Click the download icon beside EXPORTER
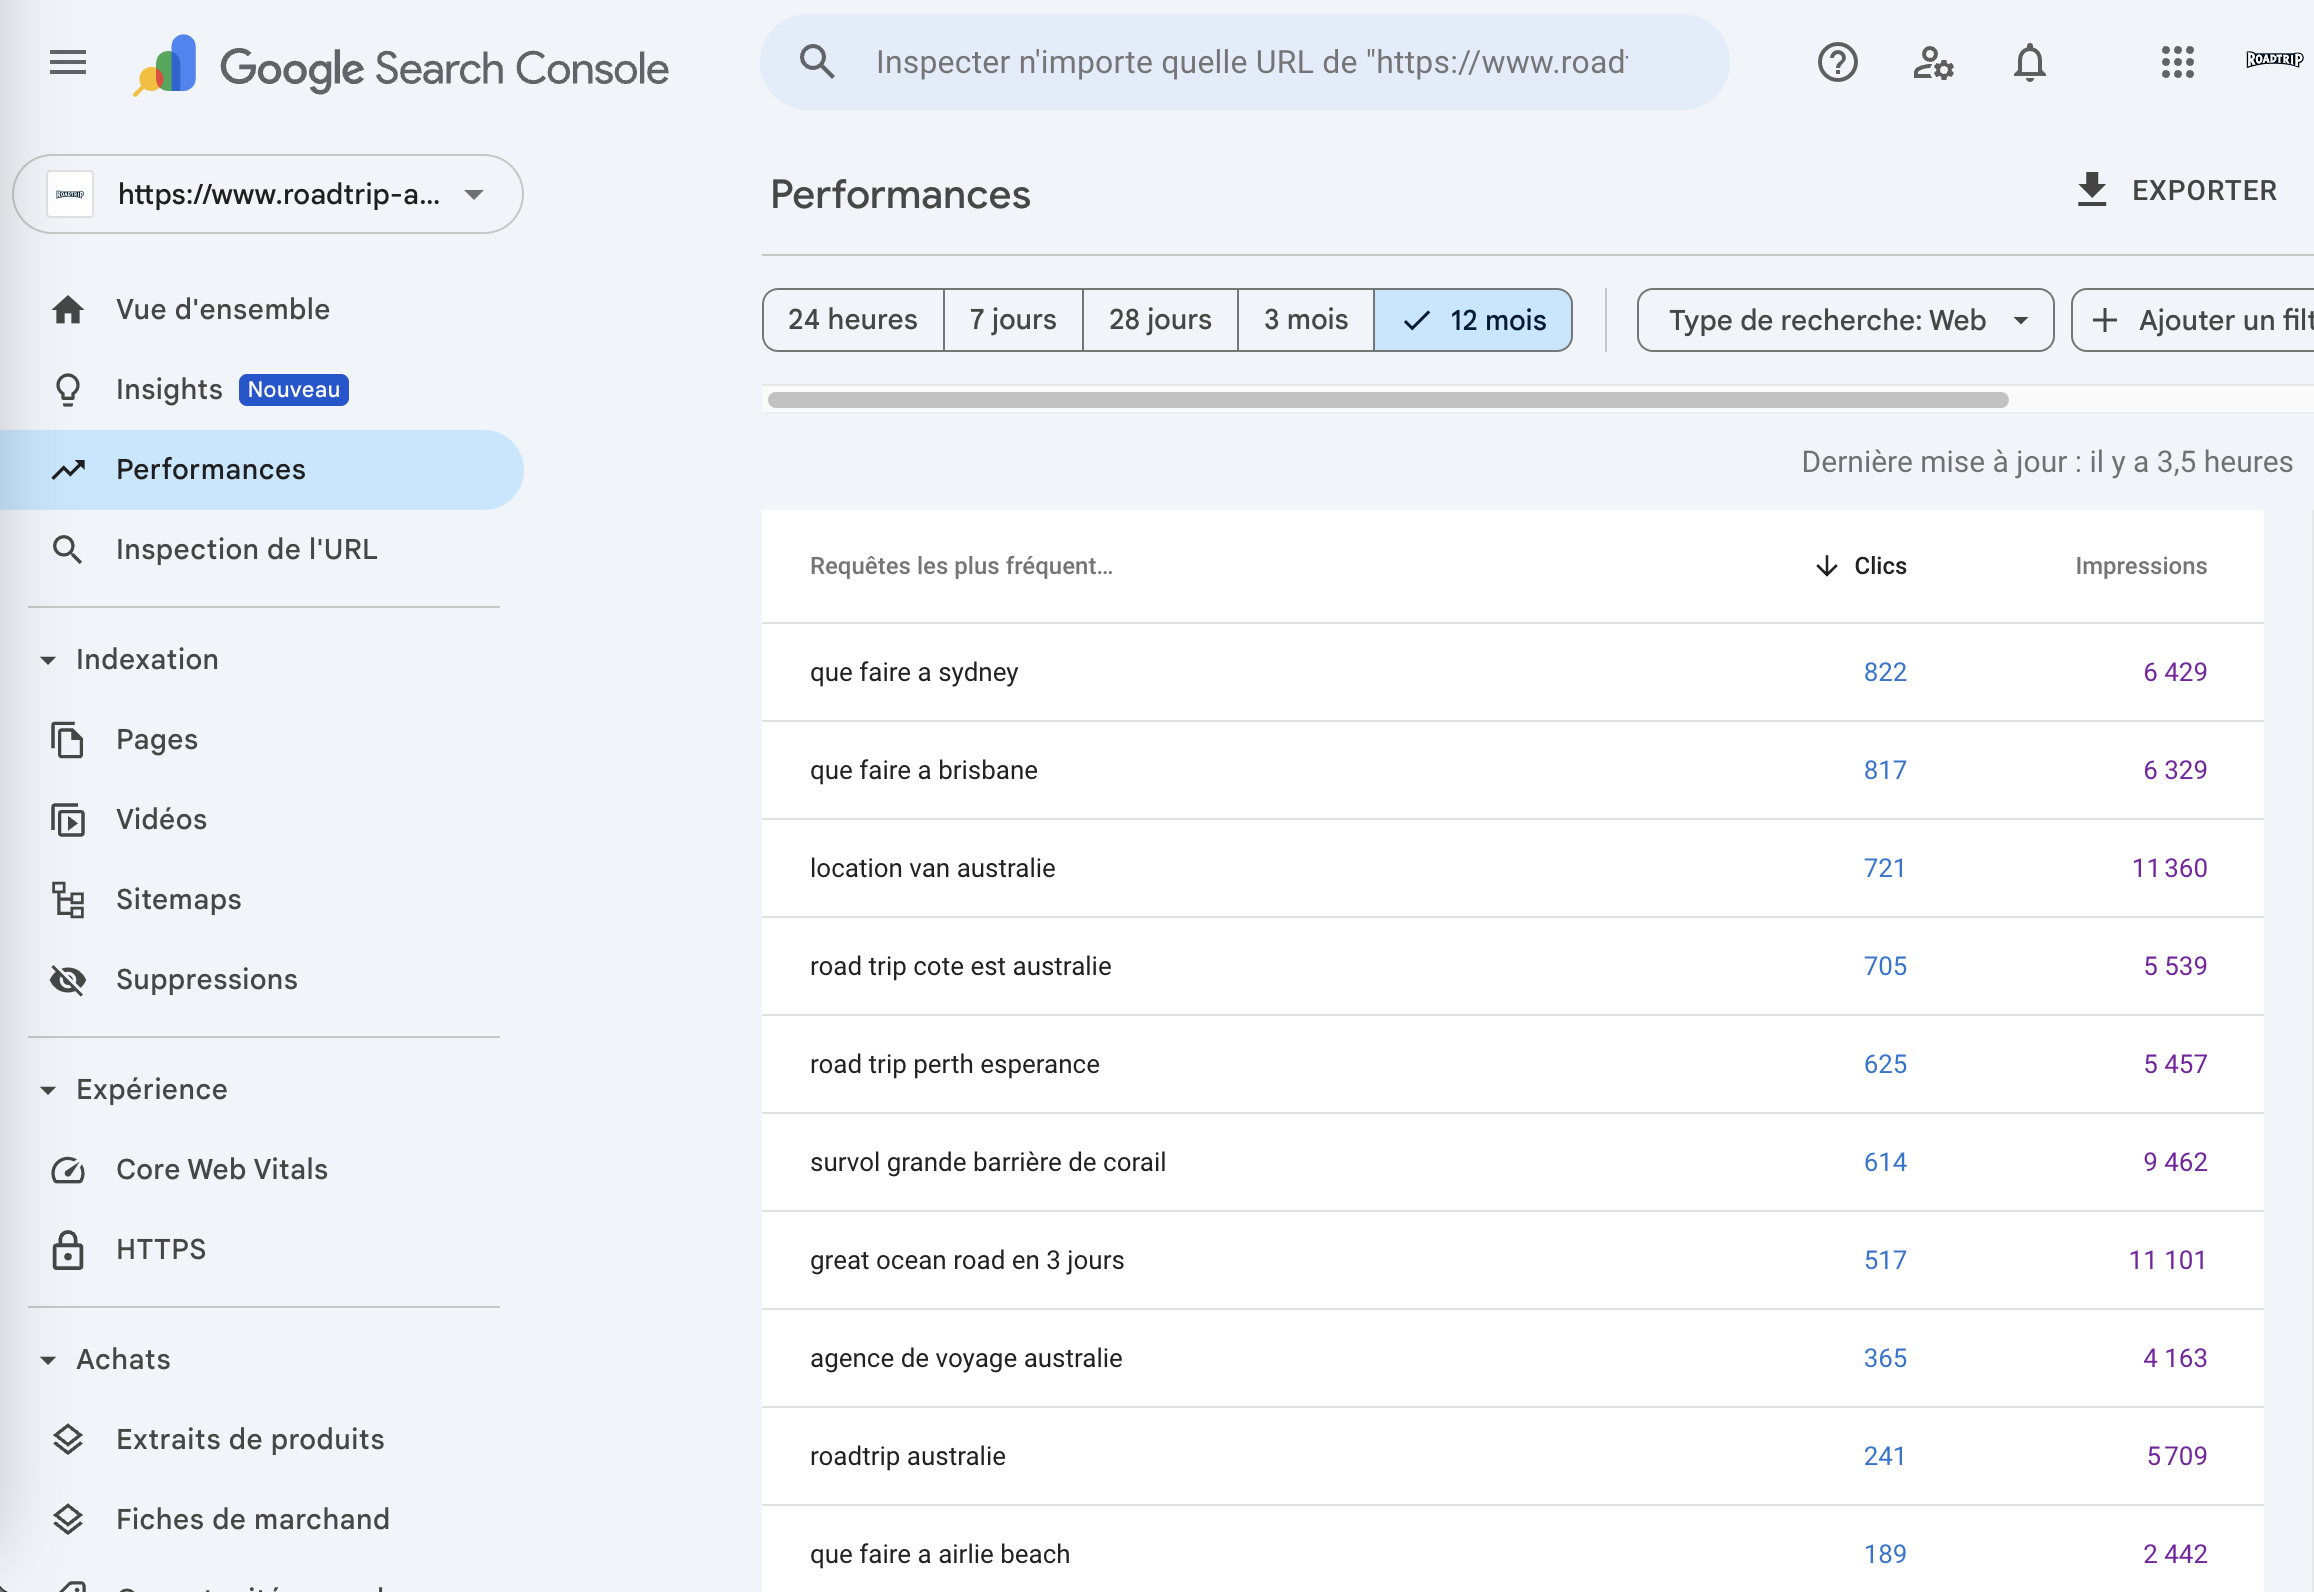 [2091, 189]
